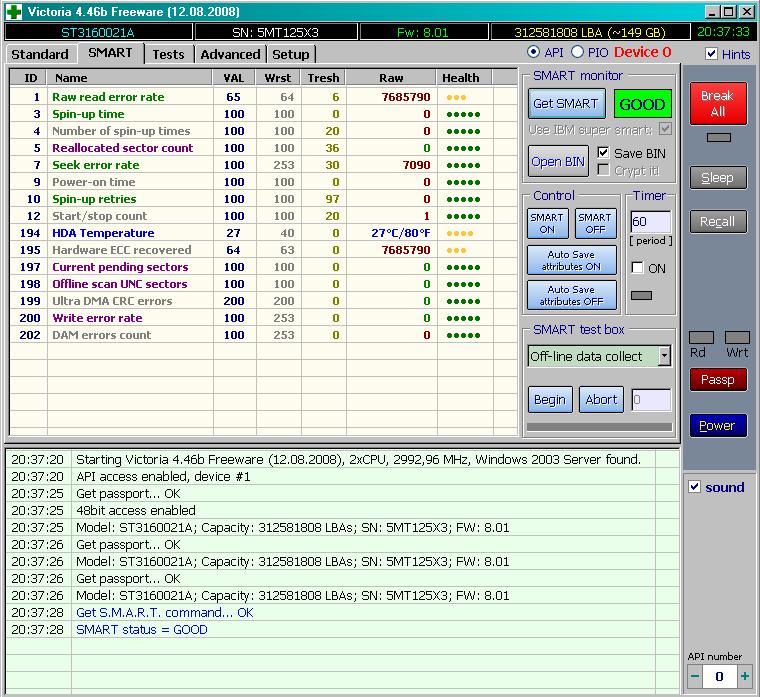Click the SMART test box number field
This screenshot has width=760, height=697.
(x=651, y=400)
